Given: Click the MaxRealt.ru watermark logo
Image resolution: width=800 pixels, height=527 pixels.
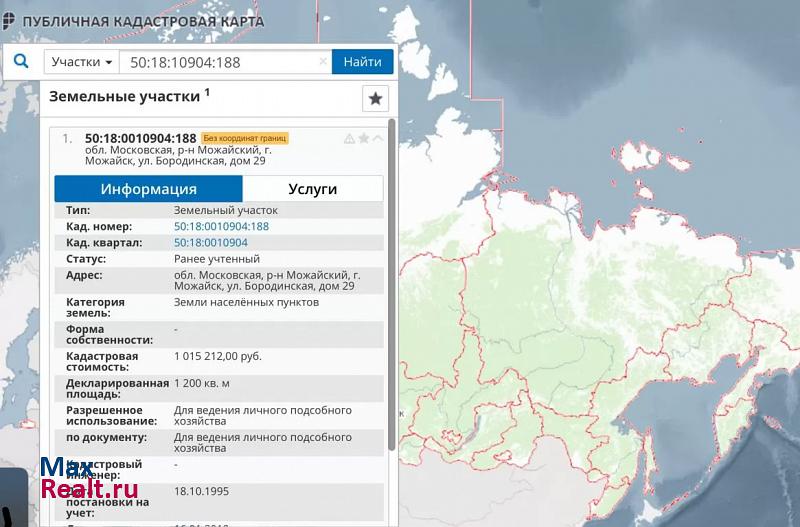Looking at the screenshot, I should point(88,480).
